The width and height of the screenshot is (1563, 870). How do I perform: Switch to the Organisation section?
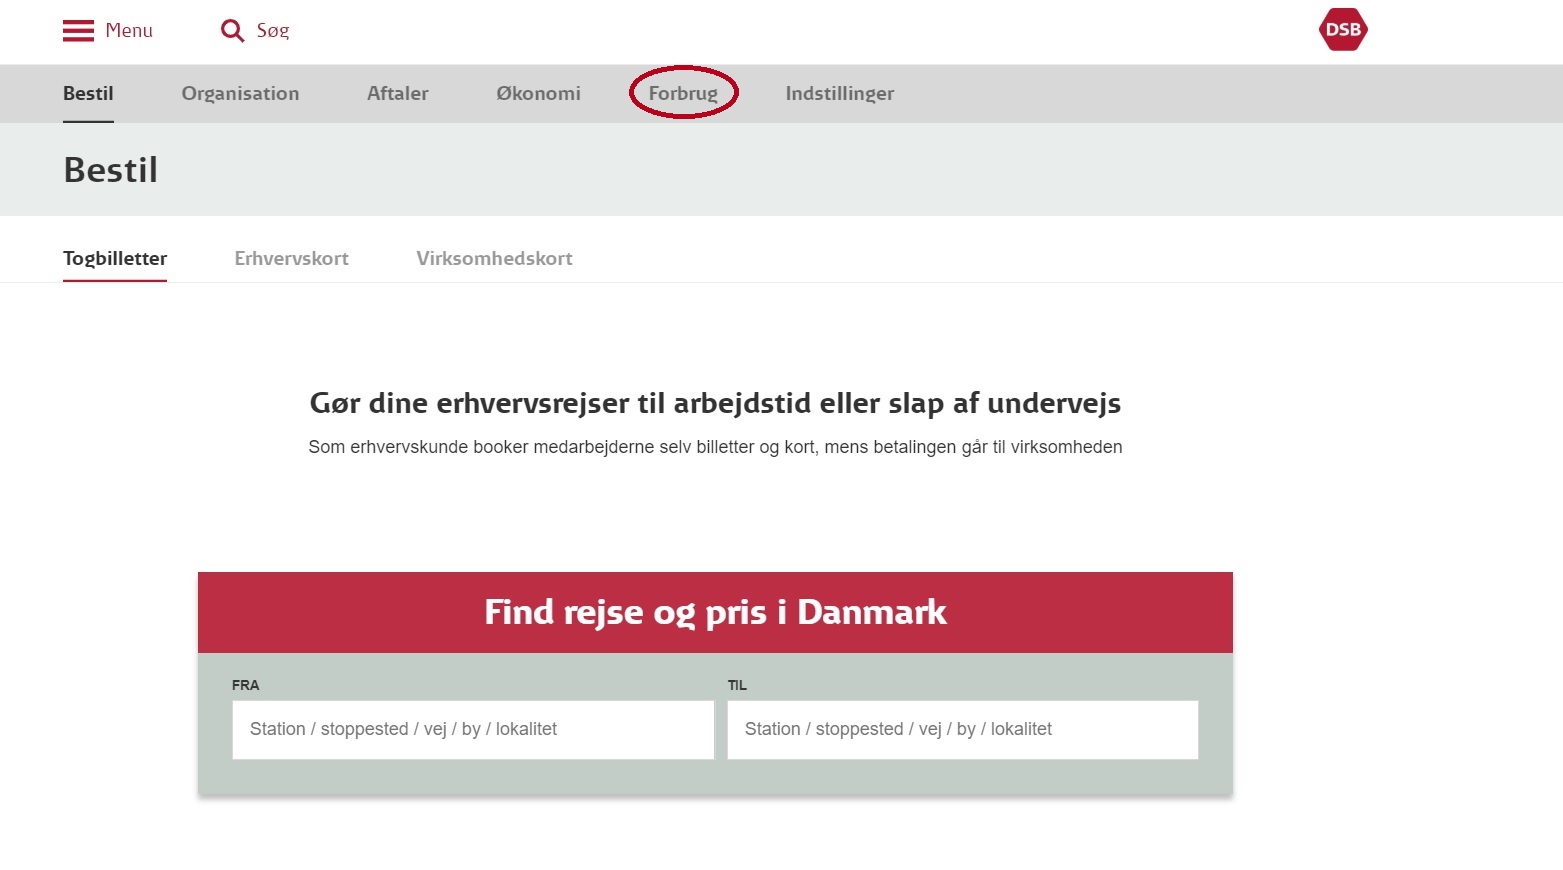[x=240, y=93]
